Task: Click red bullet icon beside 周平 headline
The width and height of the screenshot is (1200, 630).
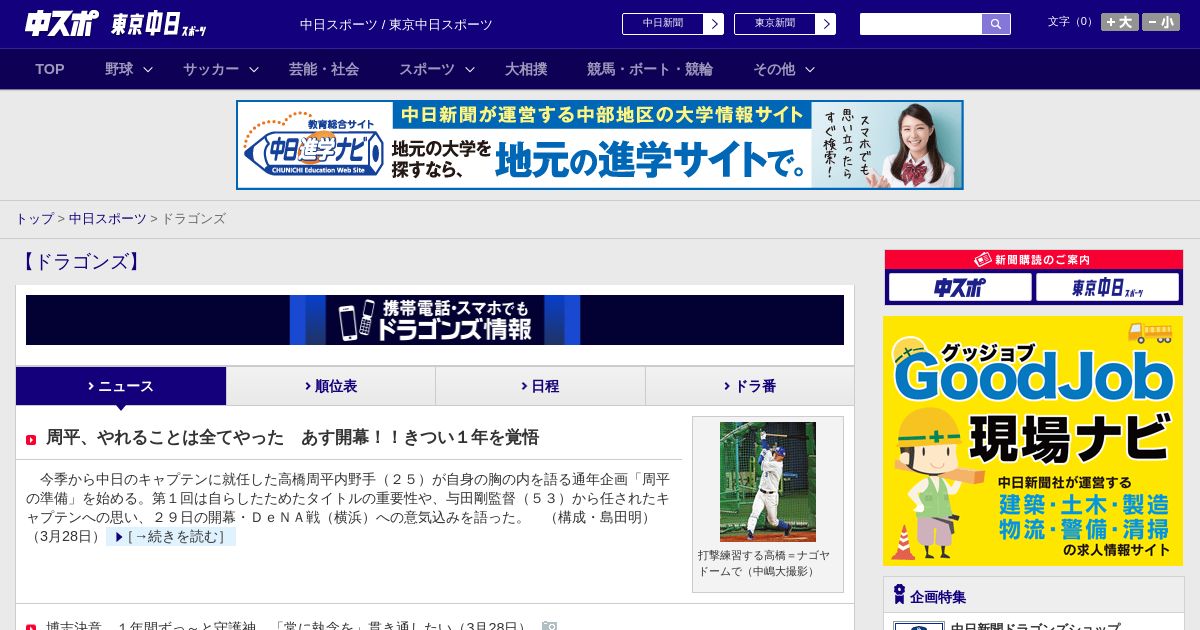Action: pyautogui.click(x=31, y=440)
